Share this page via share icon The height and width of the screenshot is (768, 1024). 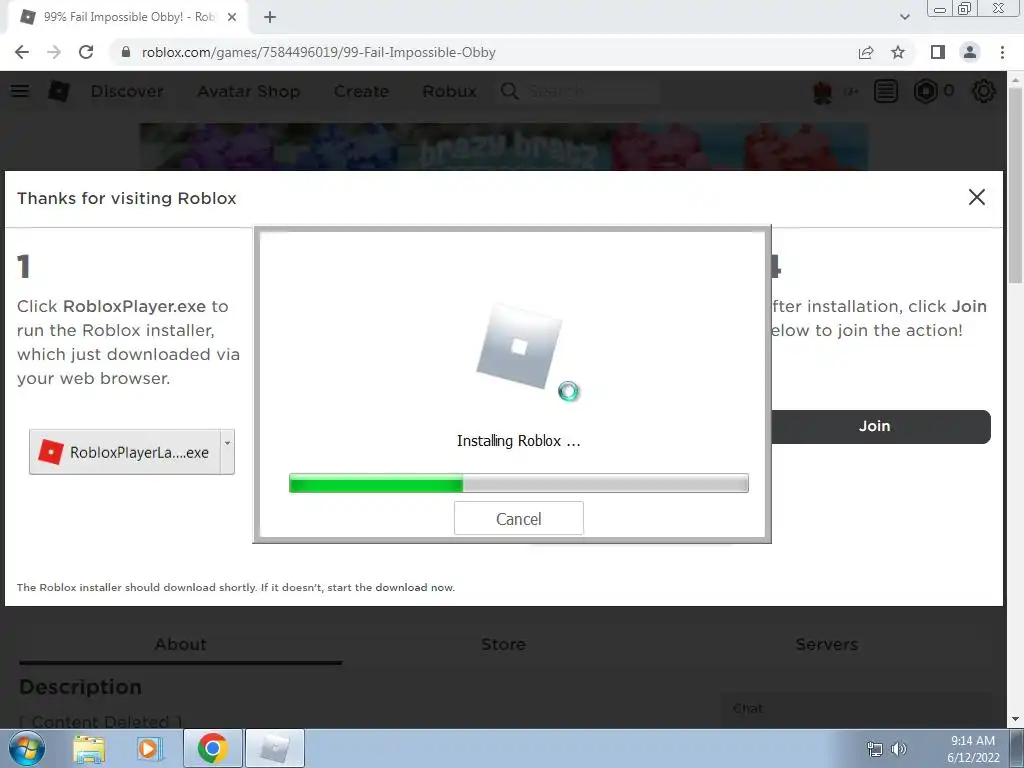[866, 52]
